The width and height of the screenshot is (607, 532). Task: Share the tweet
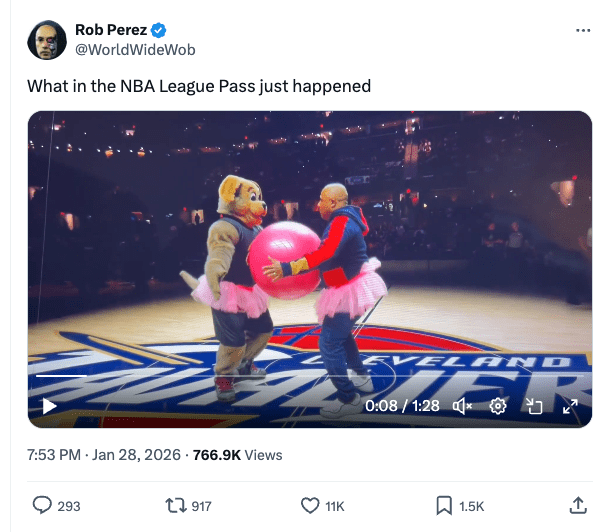pos(577,506)
